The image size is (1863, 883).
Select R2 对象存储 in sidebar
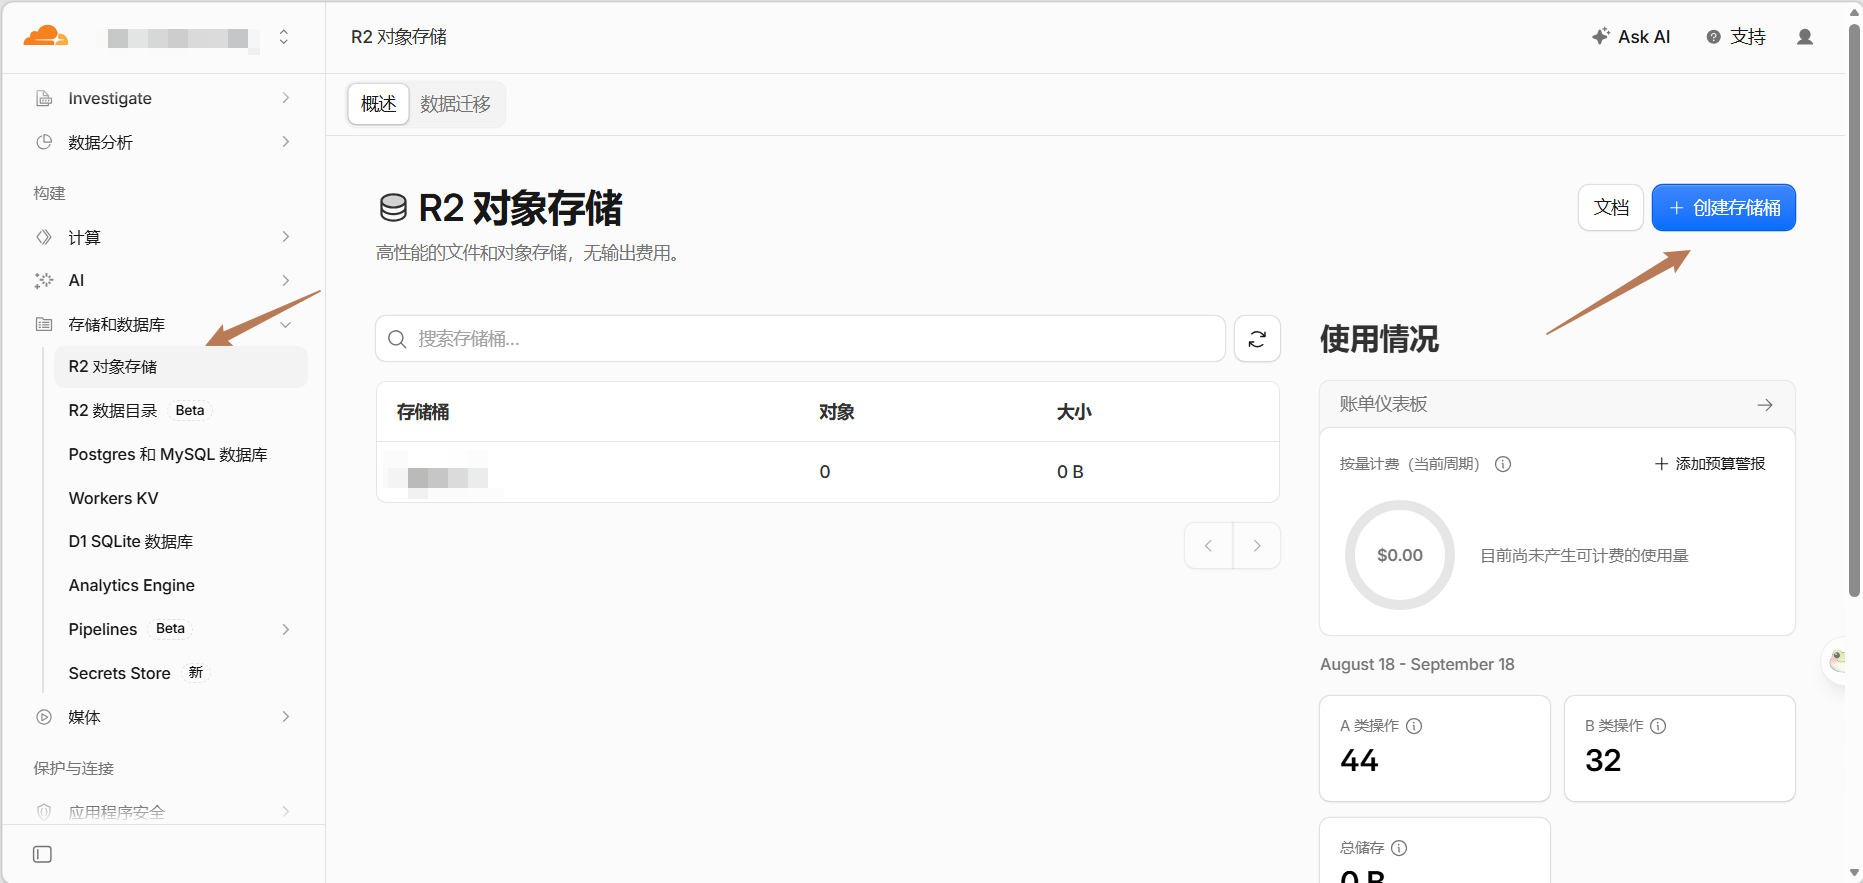tap(181, 367)
